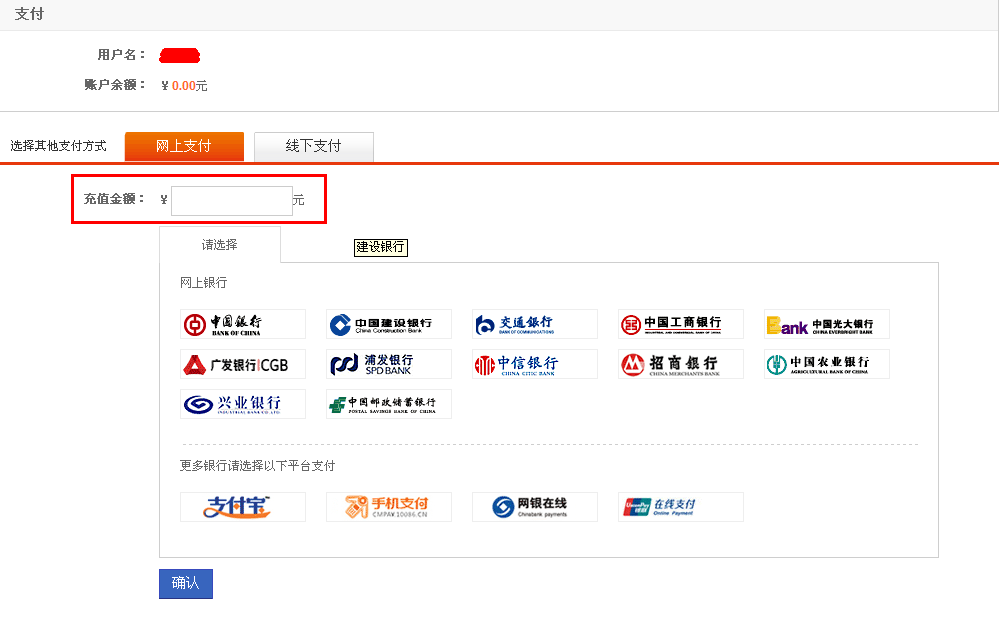The image size is (999, 621).
Task: Pick China CITIC Bank logo
Action: coord(535,364)
